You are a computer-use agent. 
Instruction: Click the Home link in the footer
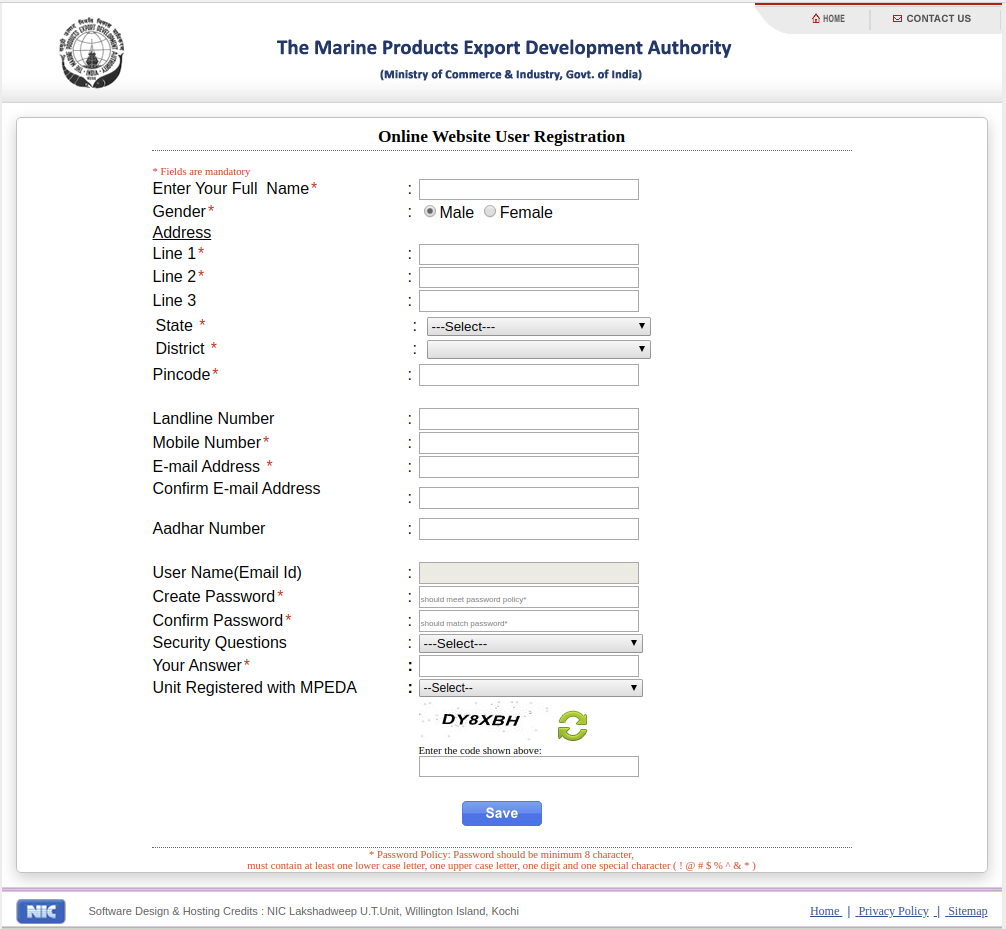click(824, 911)
